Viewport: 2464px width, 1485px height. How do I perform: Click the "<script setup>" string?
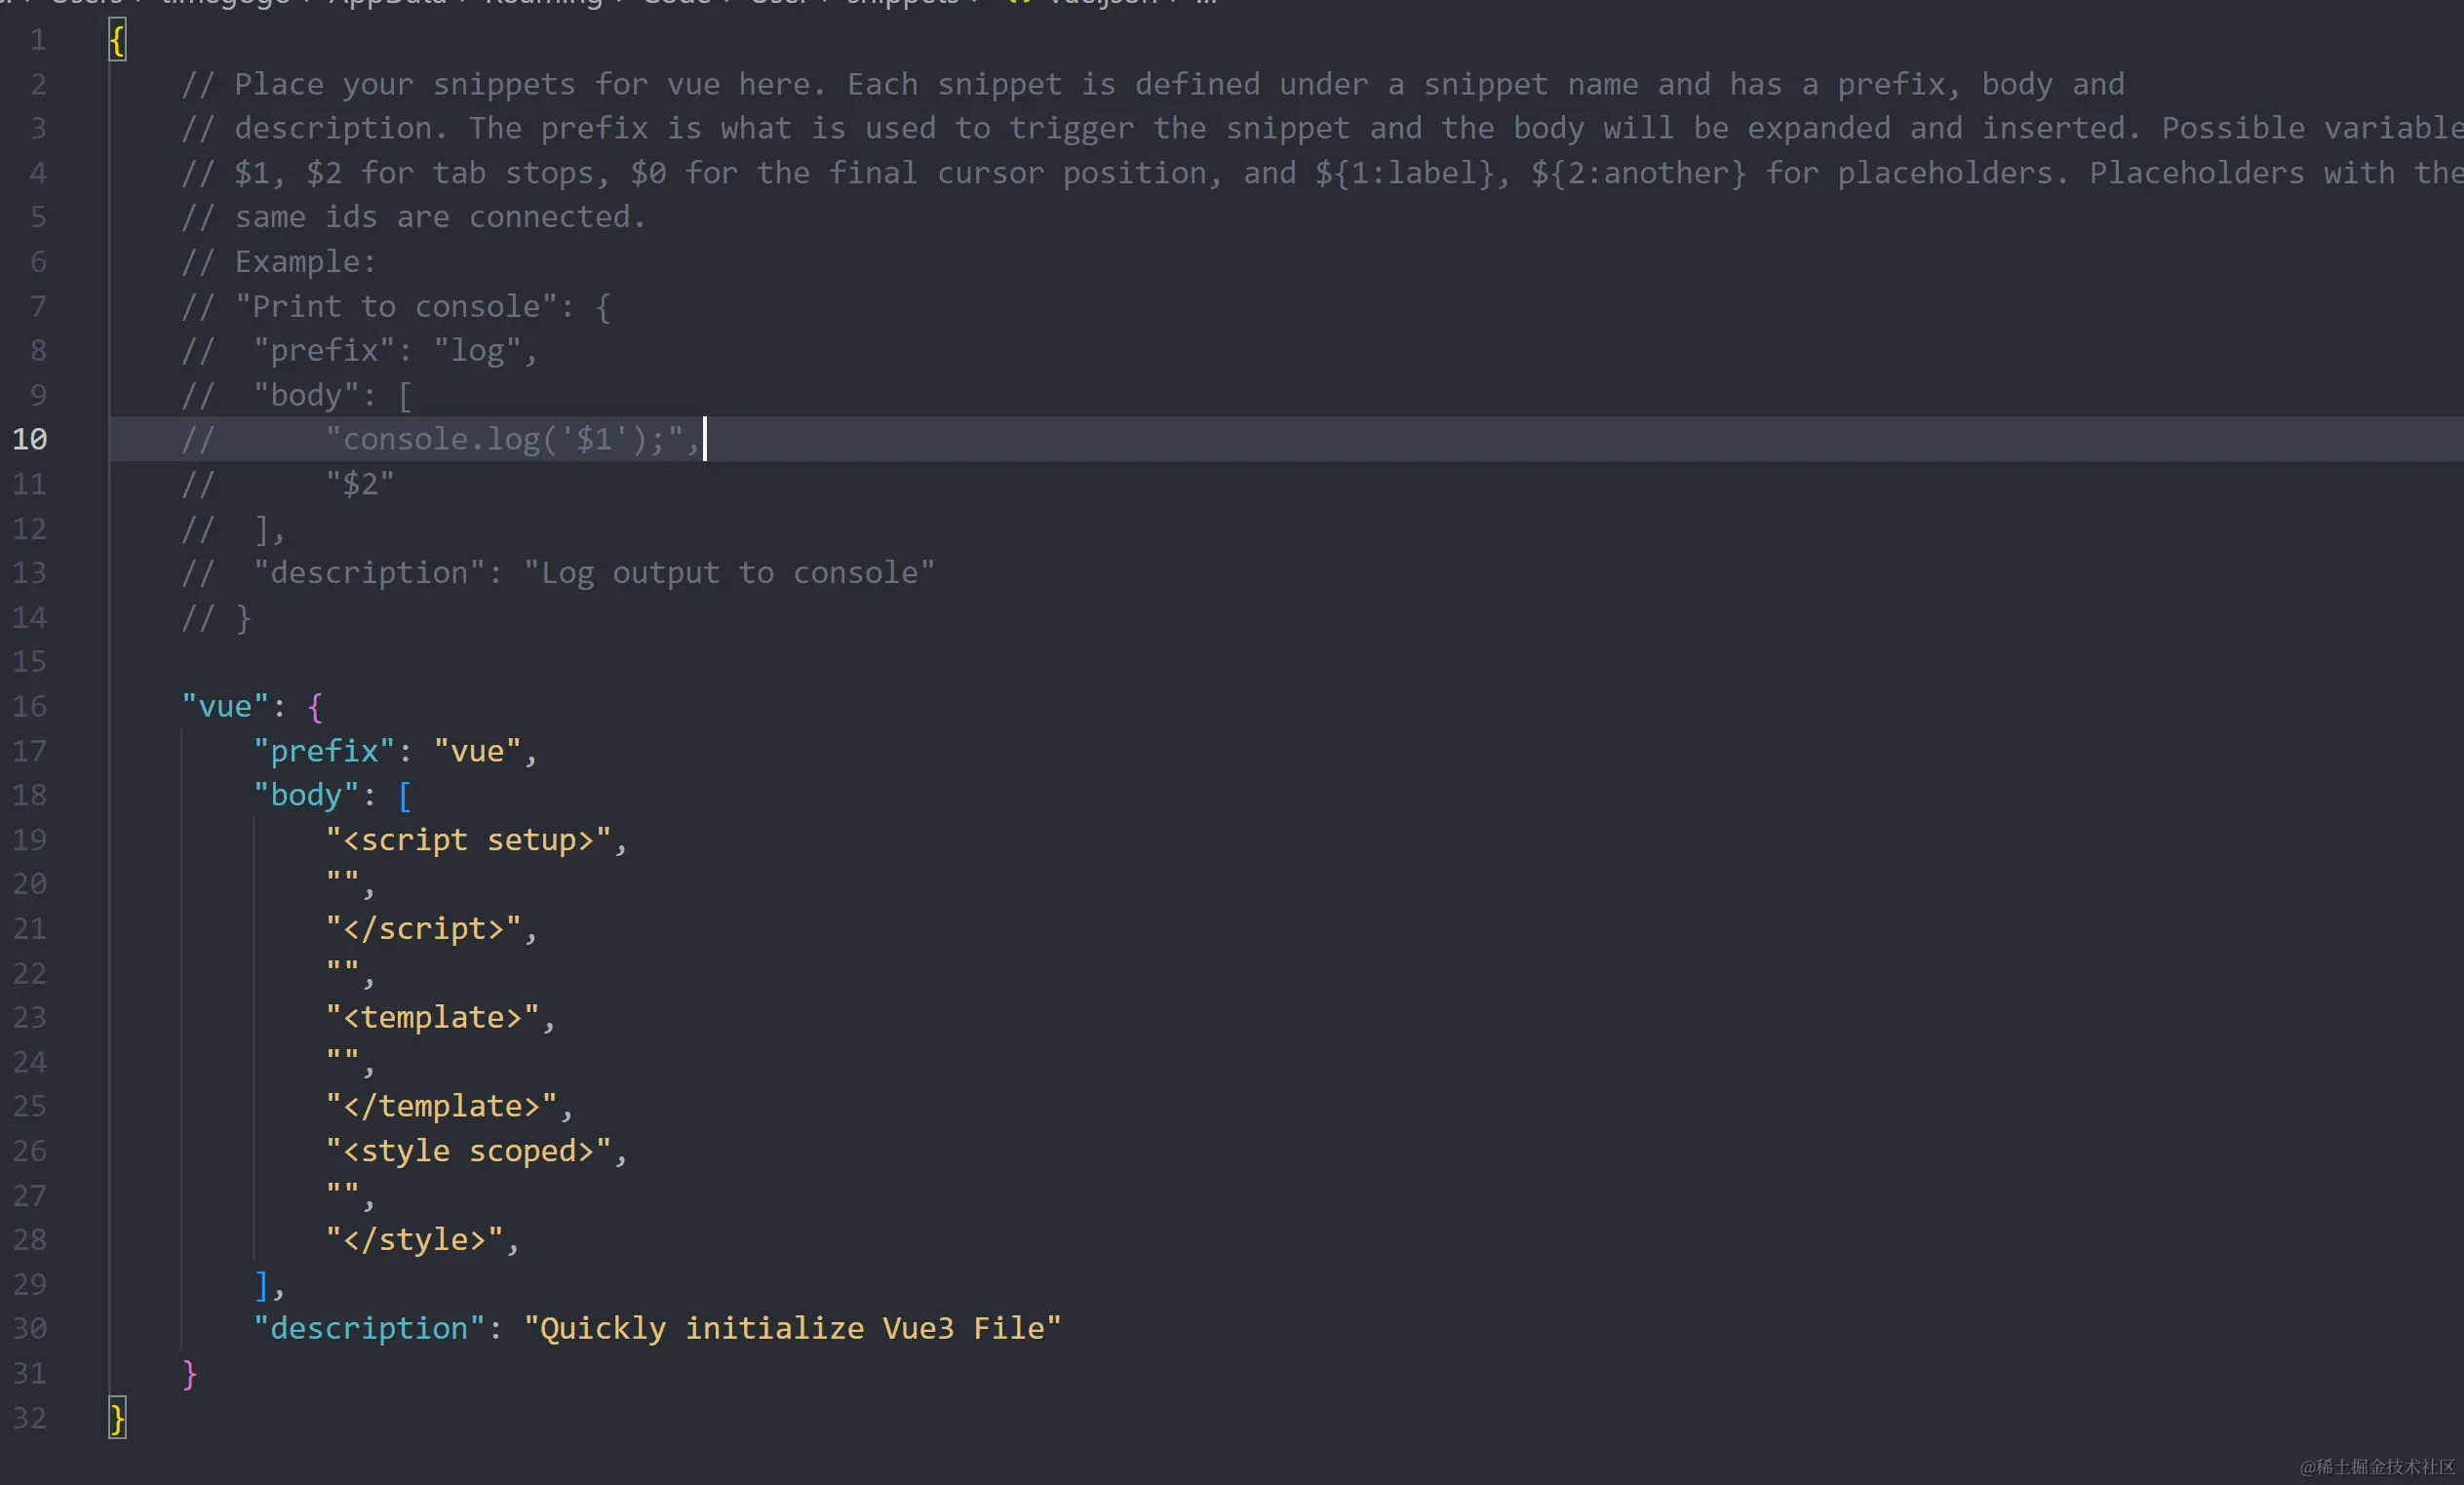coord(468,840)
